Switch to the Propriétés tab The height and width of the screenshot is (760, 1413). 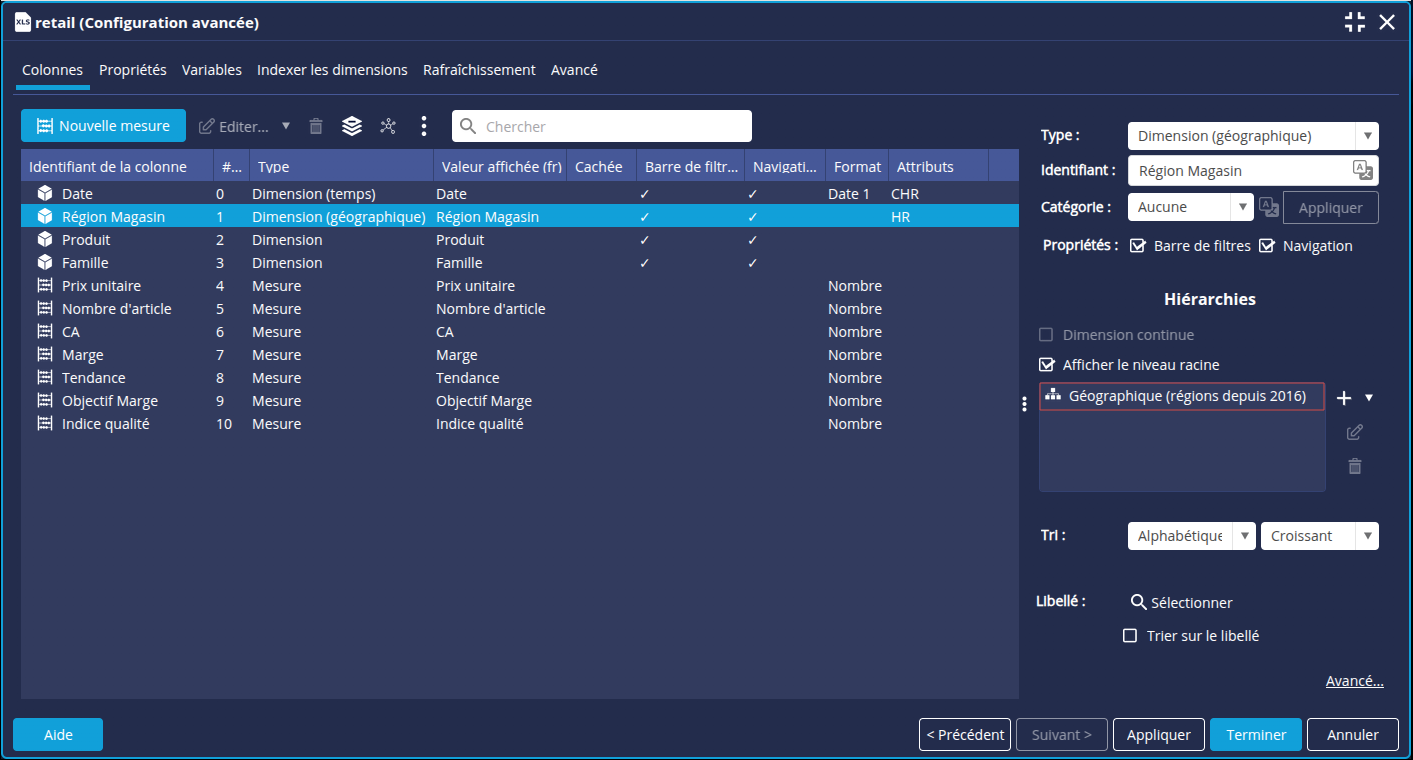pos(132,70)
